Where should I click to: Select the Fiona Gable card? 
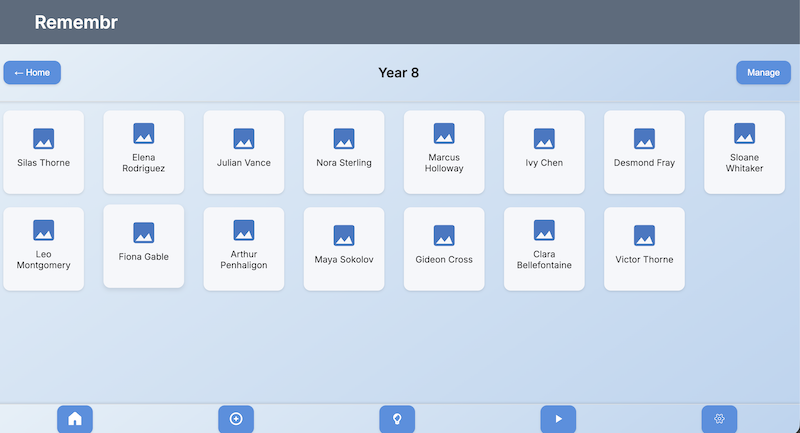point(143,246)
